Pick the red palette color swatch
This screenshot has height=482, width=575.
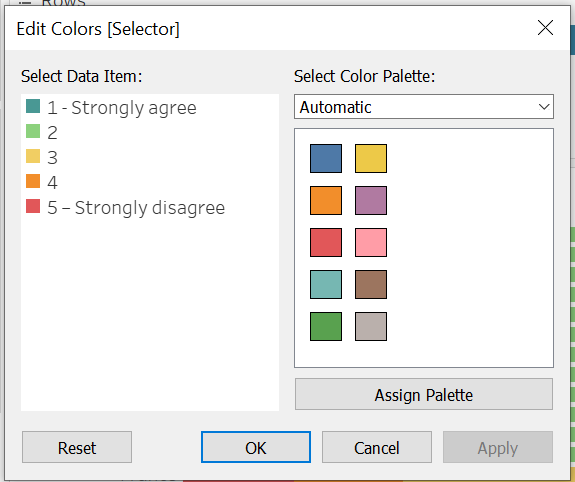pos(326,242)
